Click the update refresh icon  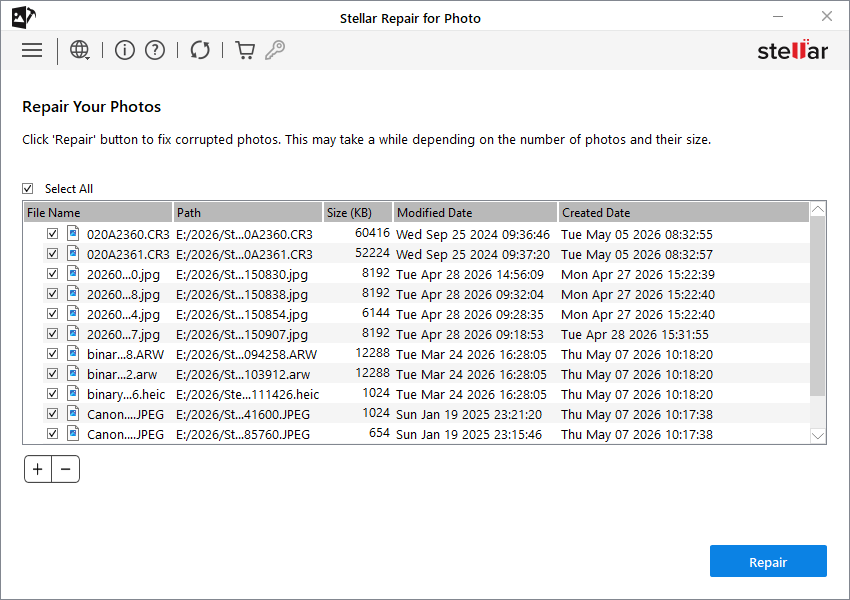click(200, 50)
